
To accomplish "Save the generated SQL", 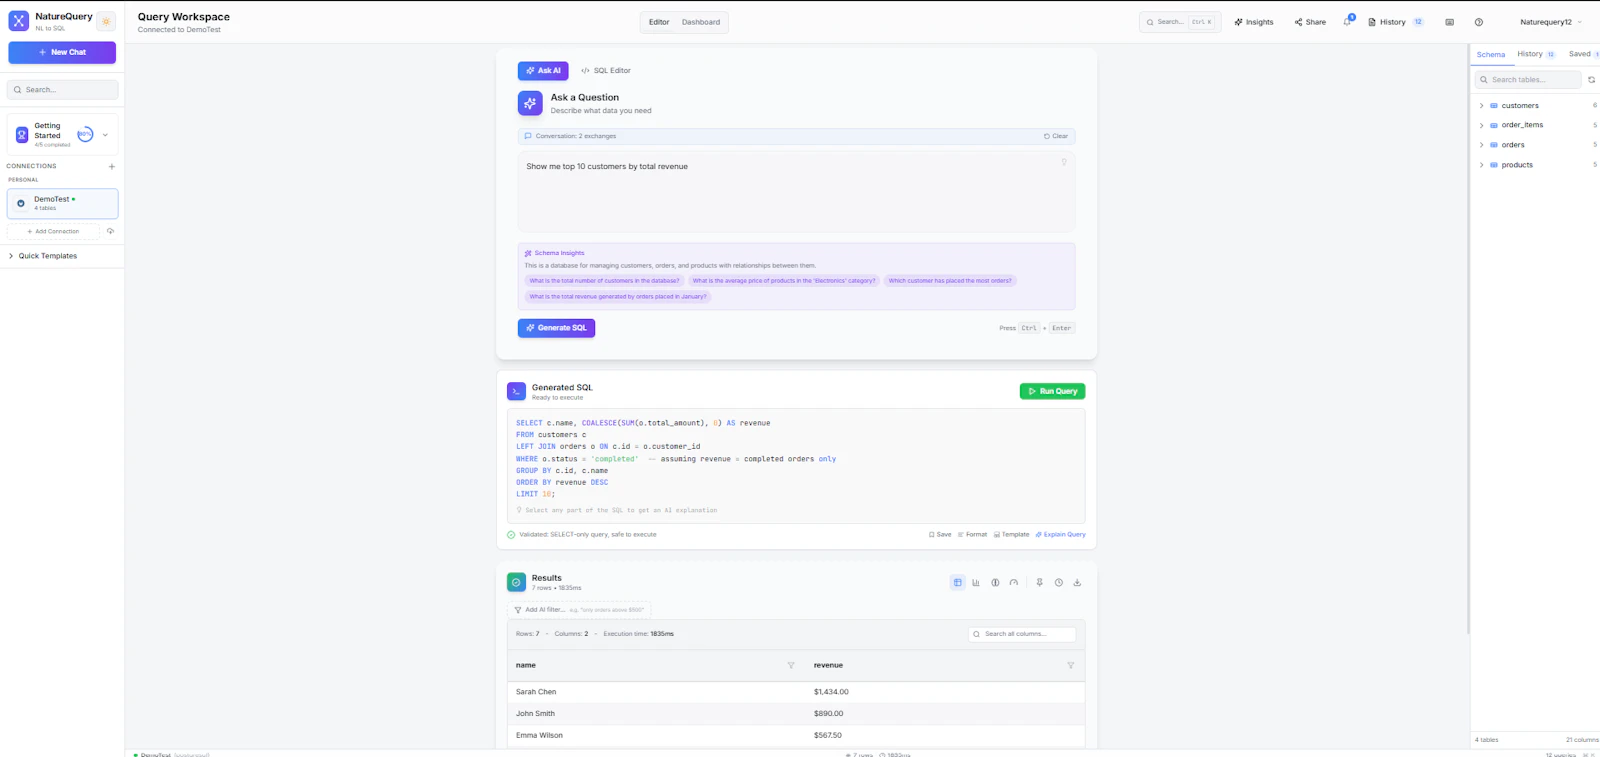I will click(x=940, y=535).
